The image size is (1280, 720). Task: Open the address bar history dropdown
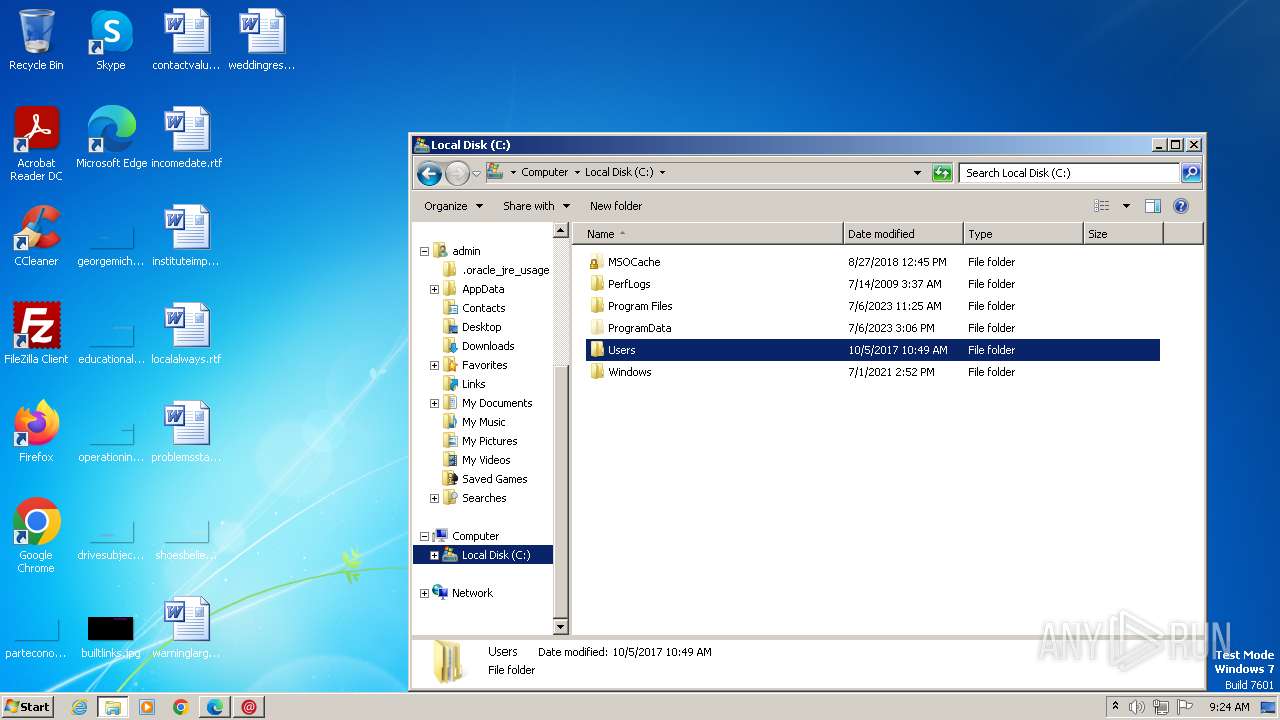coord(917,173)
